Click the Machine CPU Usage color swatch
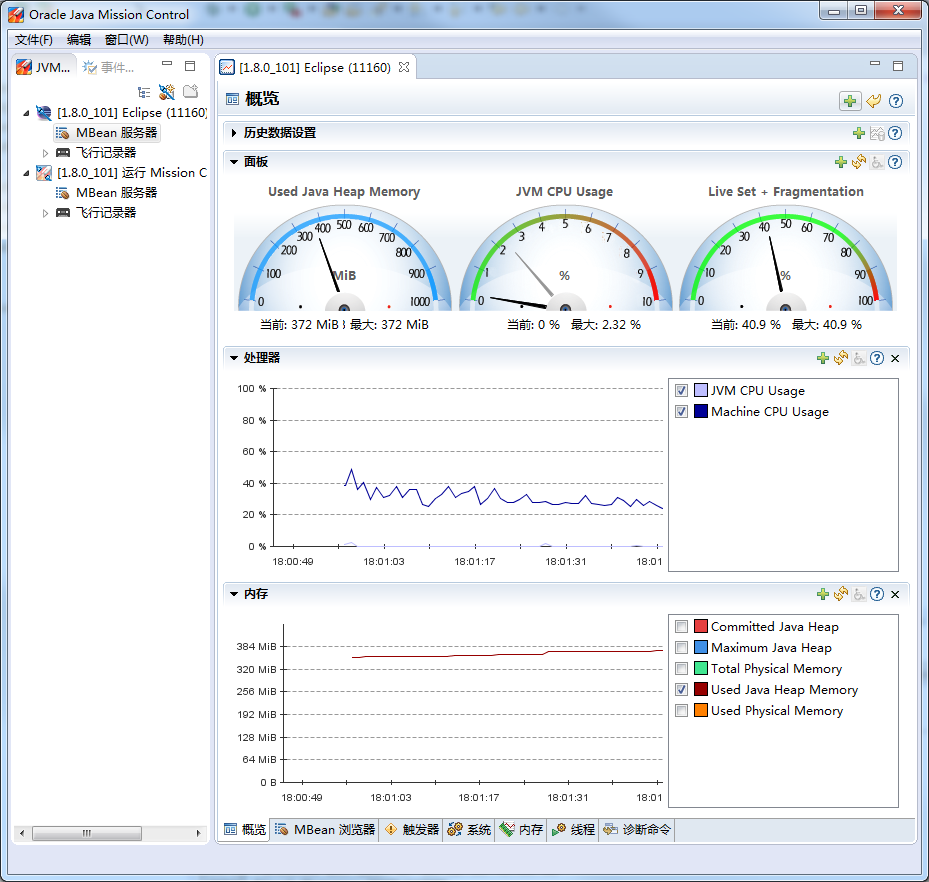929x882 pixels. pos(701,412)
